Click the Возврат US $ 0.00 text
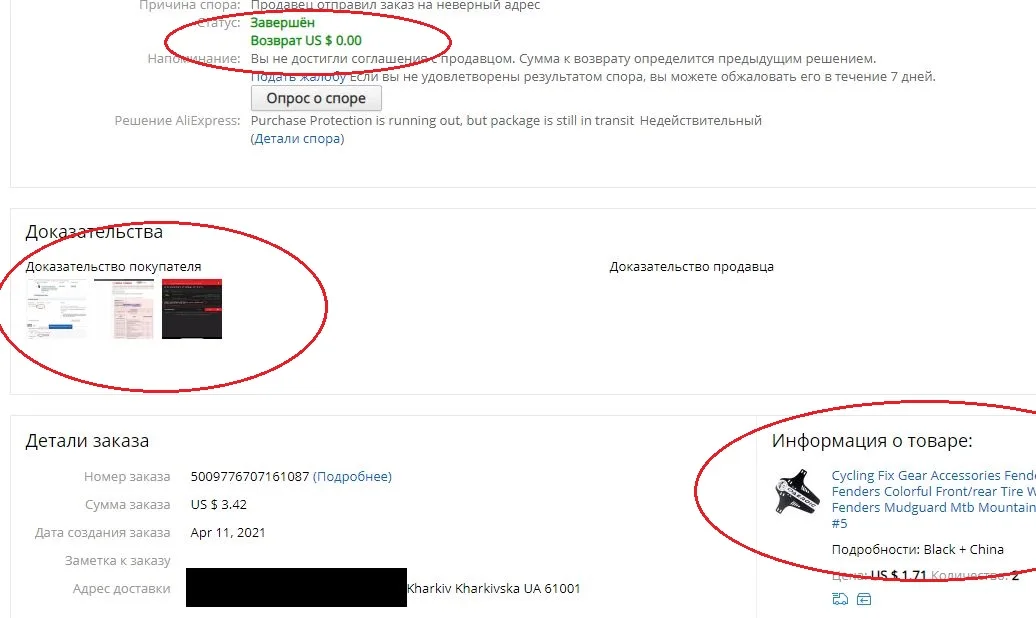This screenshot has width=1036, height=618. coord(306,41)
